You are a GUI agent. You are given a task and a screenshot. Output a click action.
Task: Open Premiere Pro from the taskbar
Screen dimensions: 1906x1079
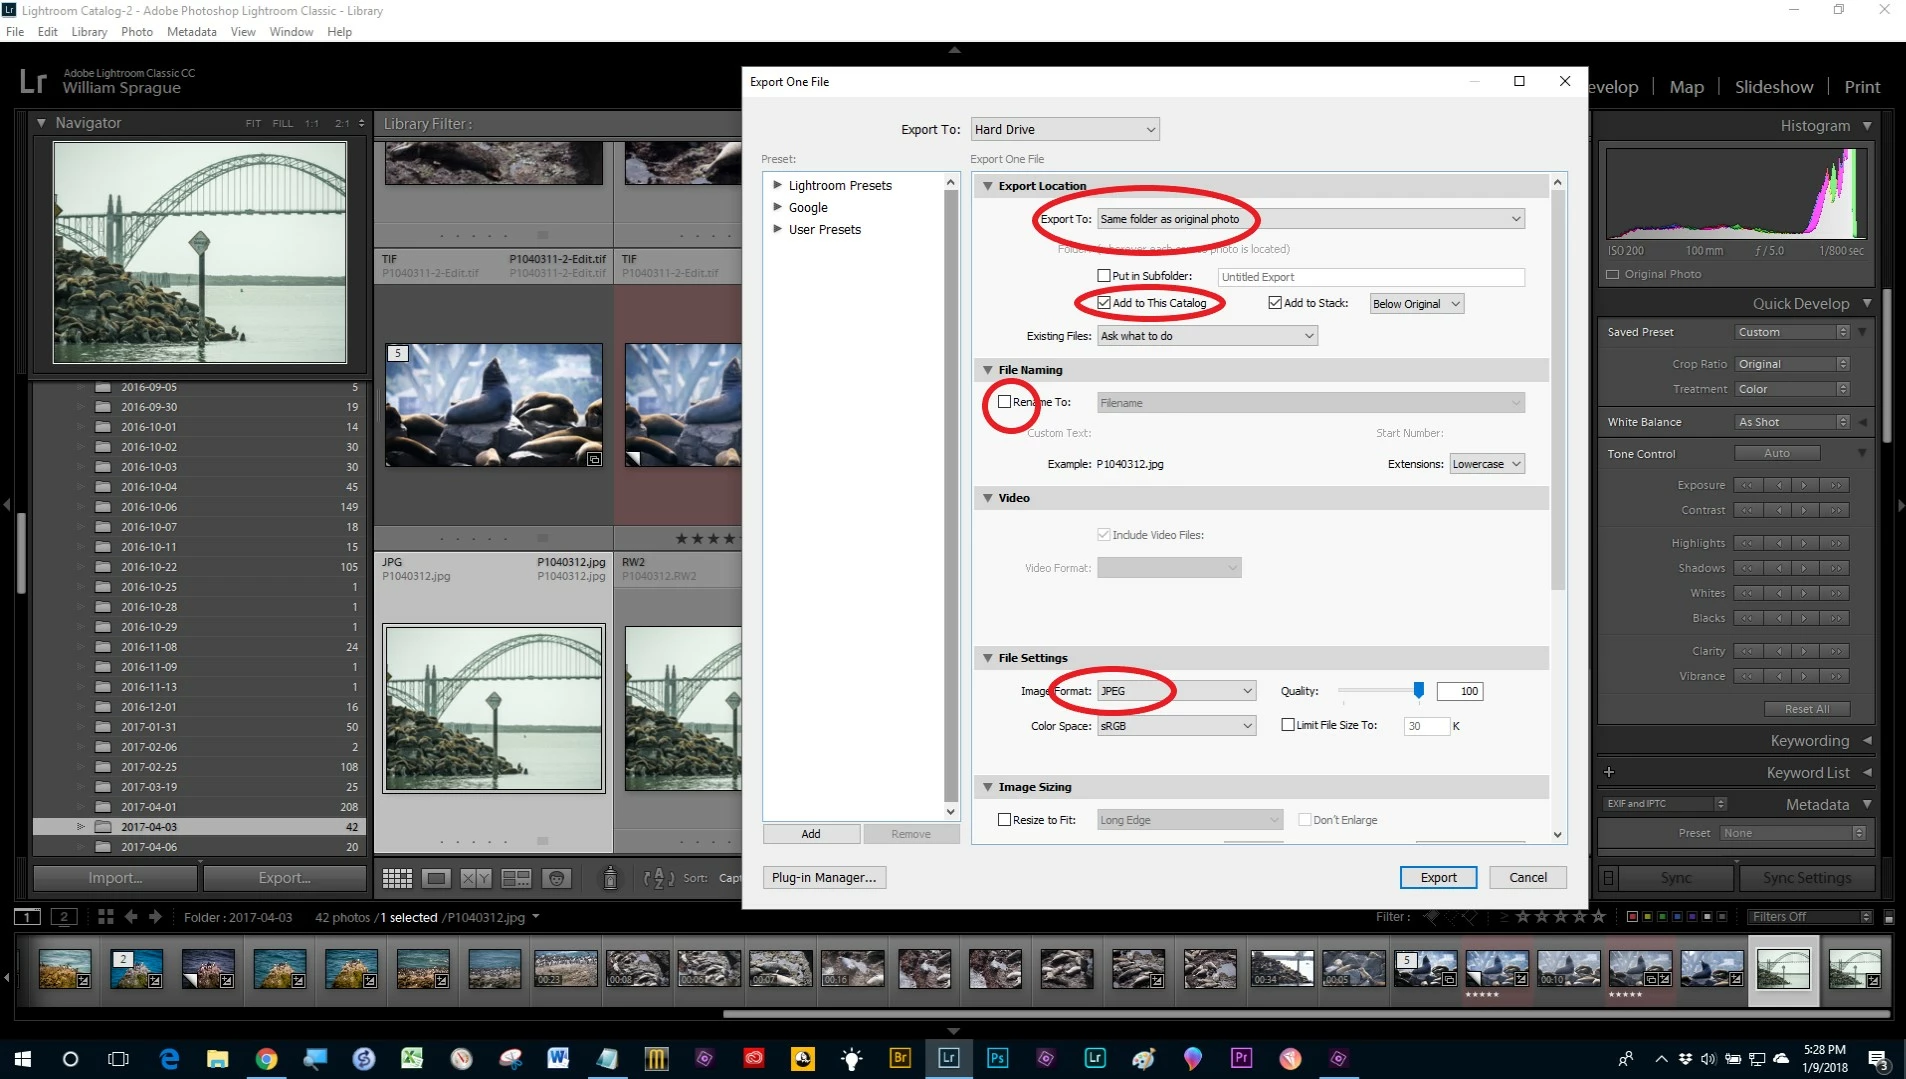(1241, 1058)
